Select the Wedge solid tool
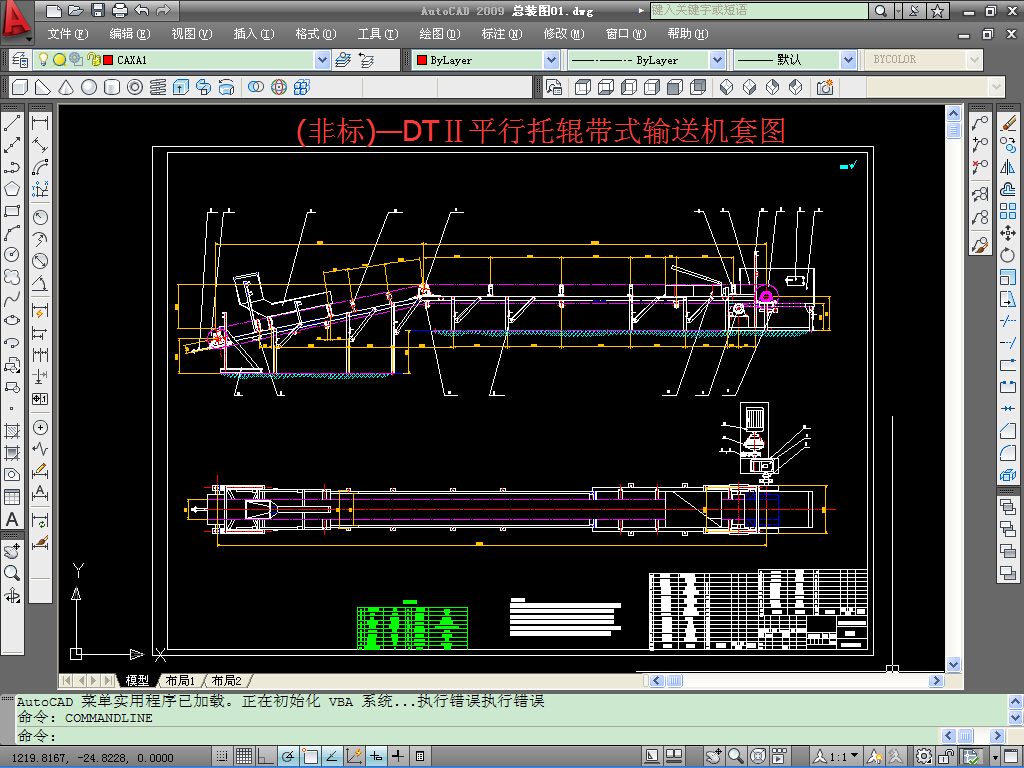The height and width of the screenshot is (768, 1024). coord(43,88)
